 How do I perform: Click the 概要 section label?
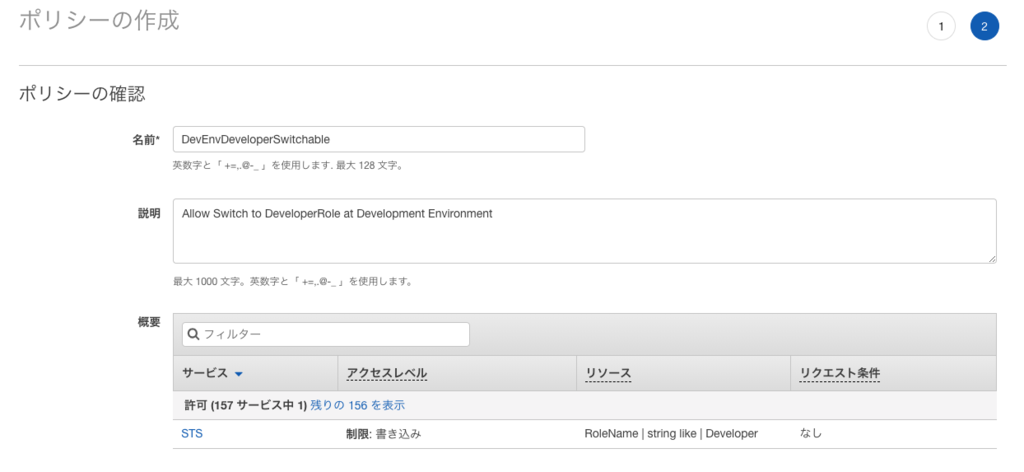(149, 322)
